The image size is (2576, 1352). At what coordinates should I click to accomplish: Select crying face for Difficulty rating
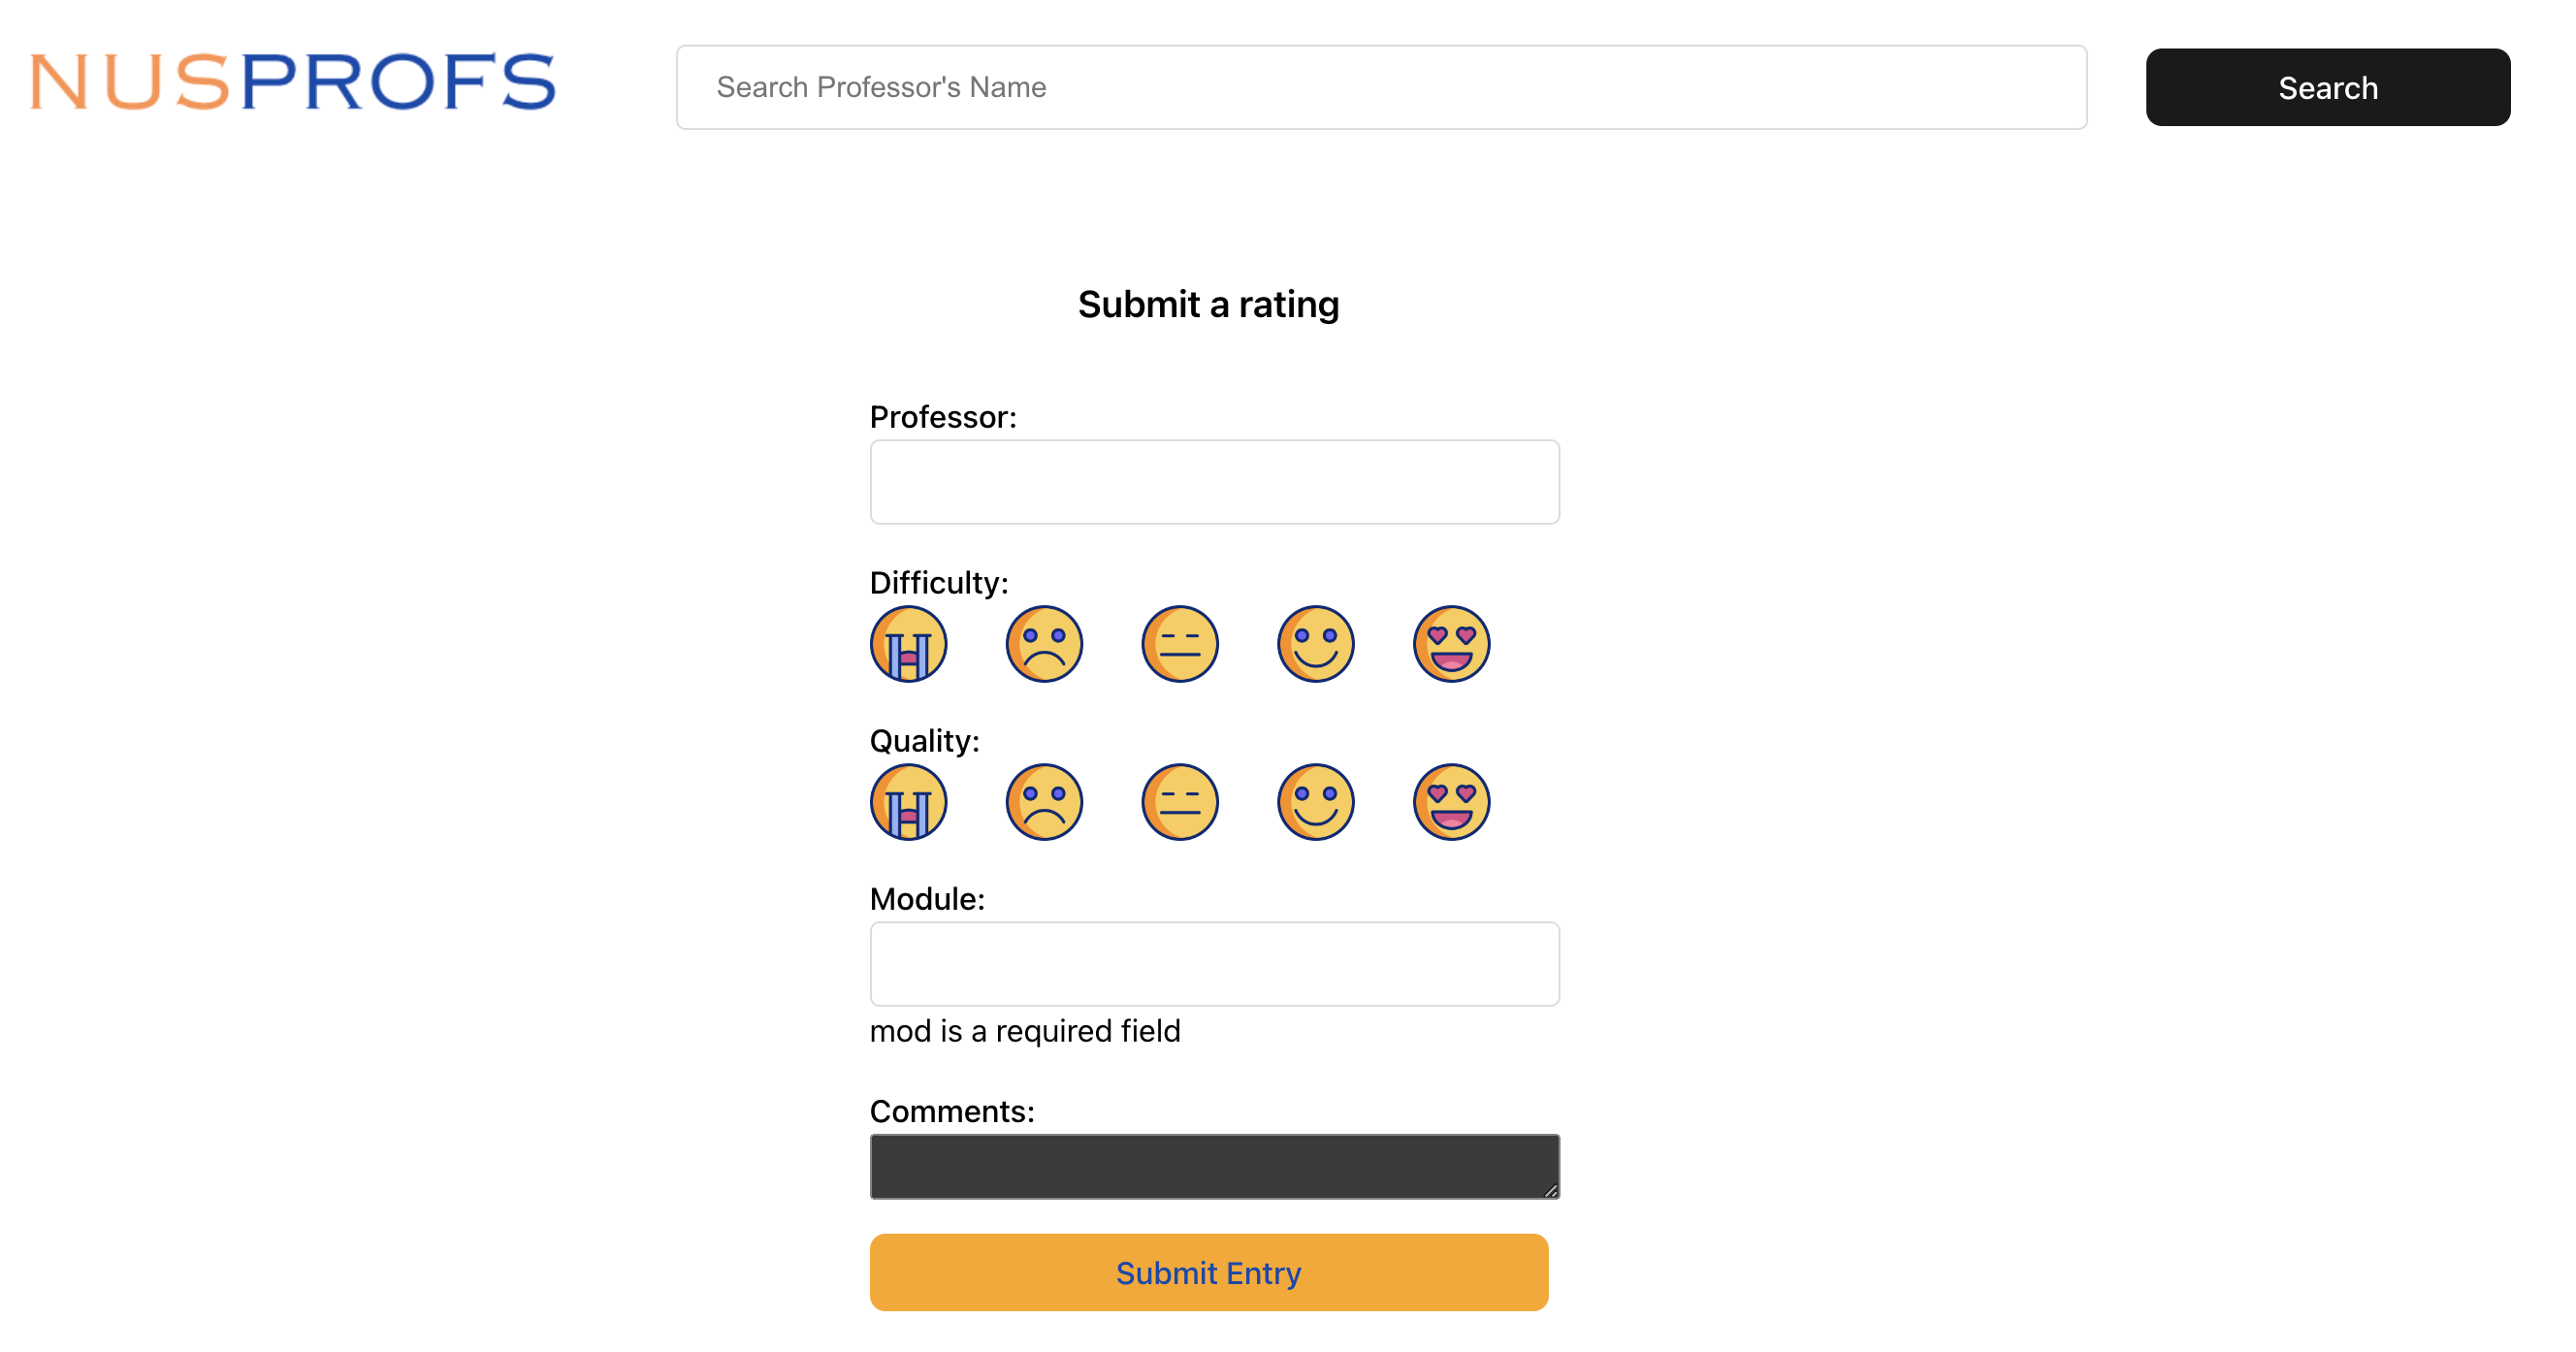[908, 644]
